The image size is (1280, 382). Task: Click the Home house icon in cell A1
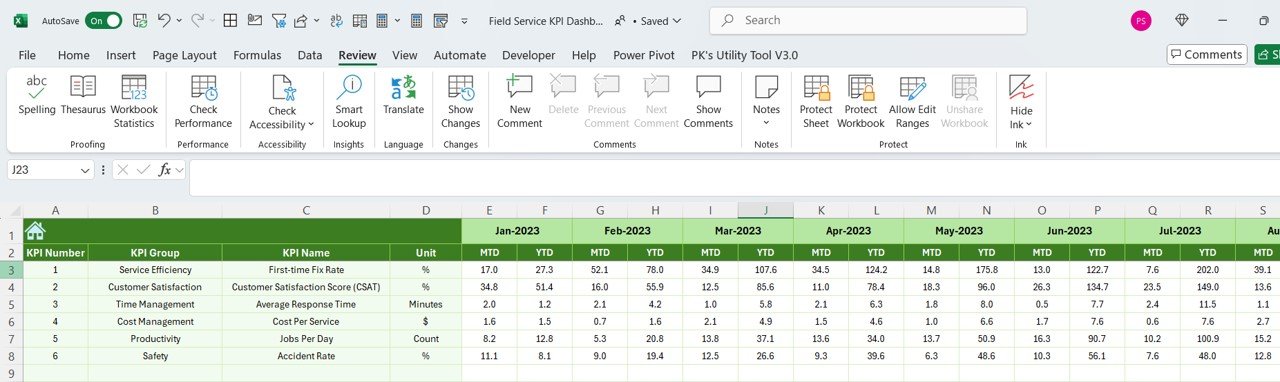coord(35,230)
